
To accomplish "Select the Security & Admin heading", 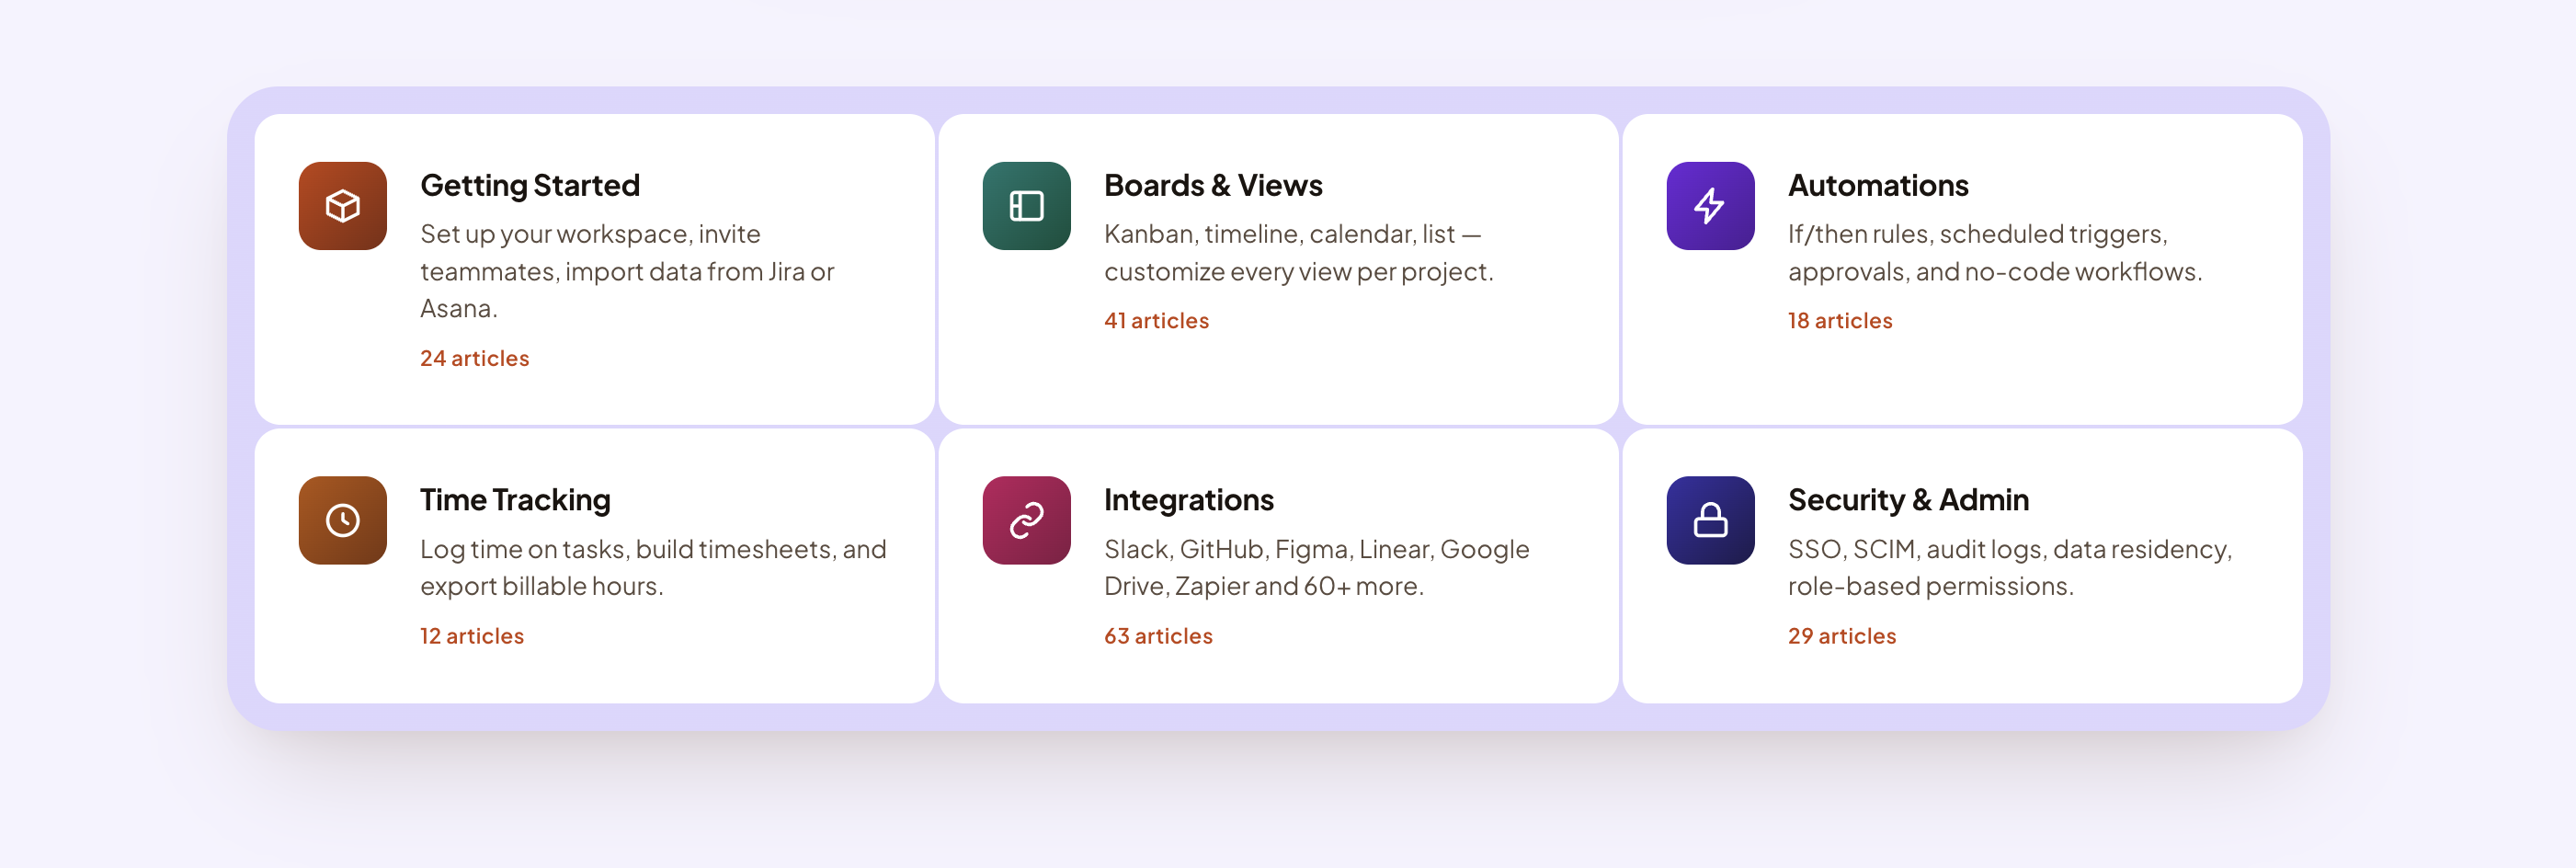I will pyautogui.click(x=1908, y=500).
